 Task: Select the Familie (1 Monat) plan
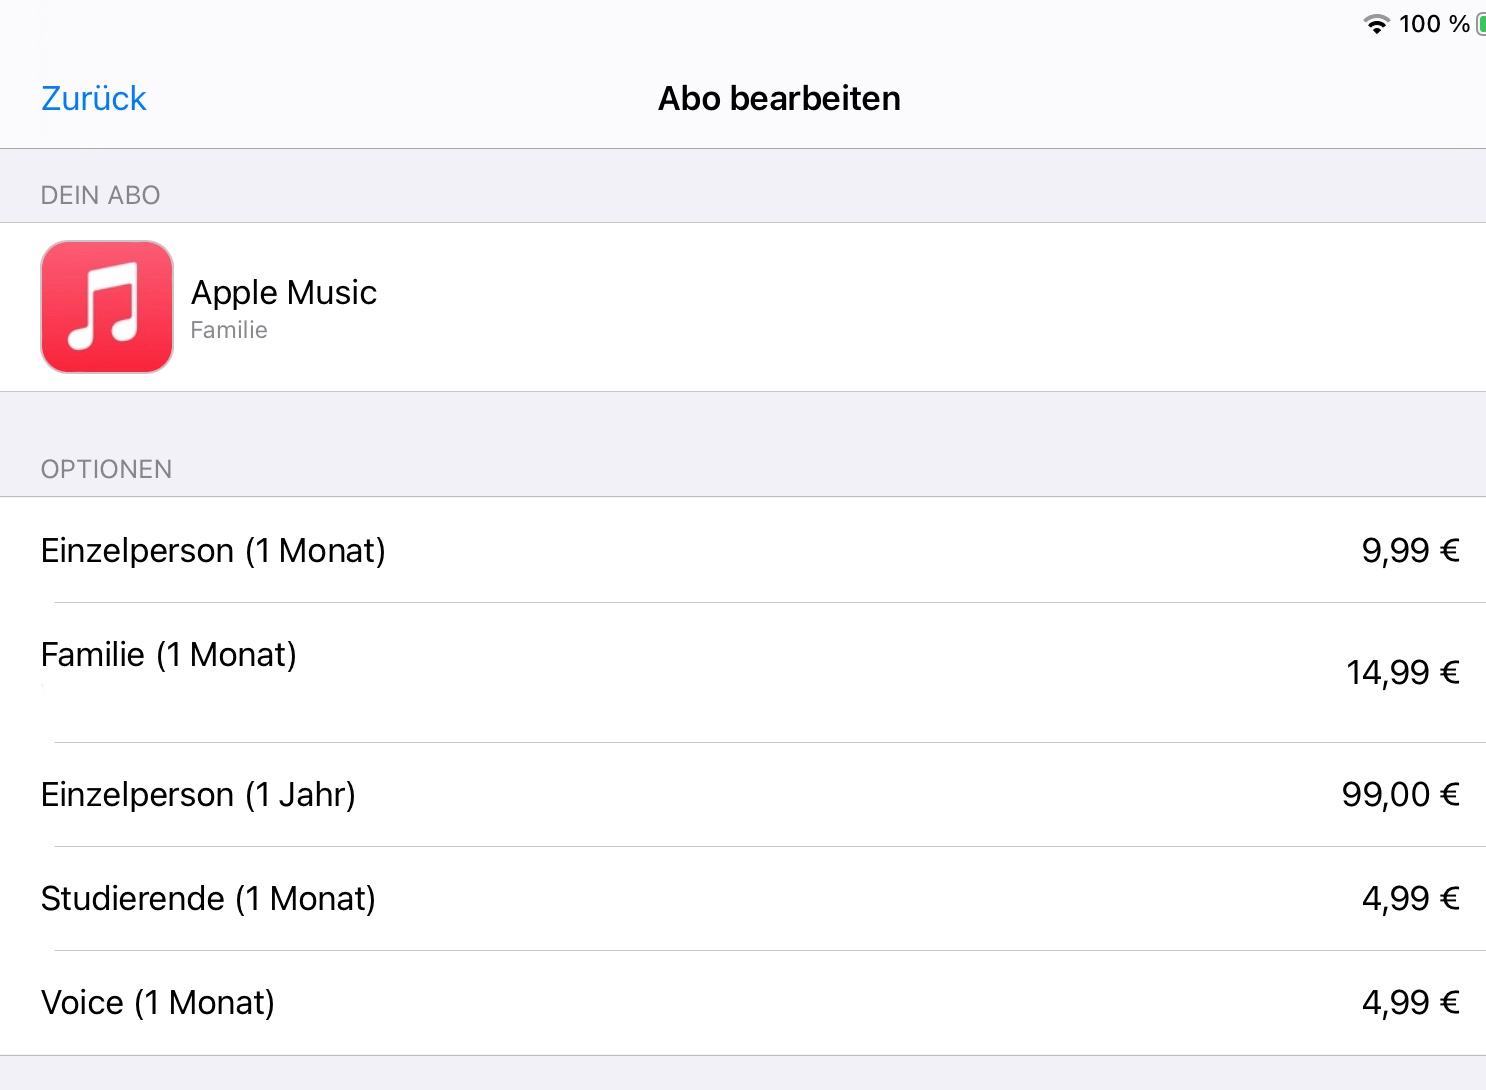(169, 655)
